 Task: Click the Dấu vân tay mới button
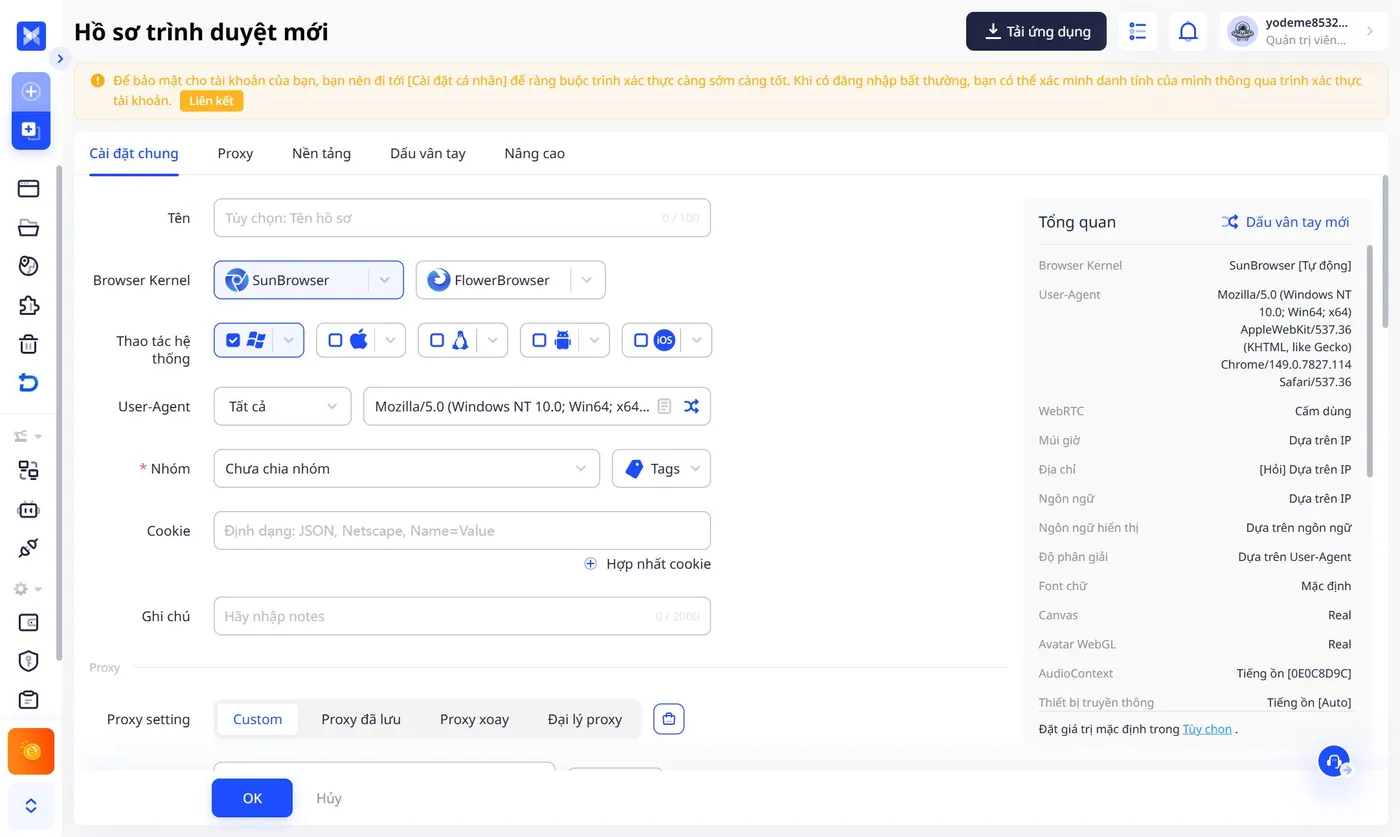coord(1285,222)
